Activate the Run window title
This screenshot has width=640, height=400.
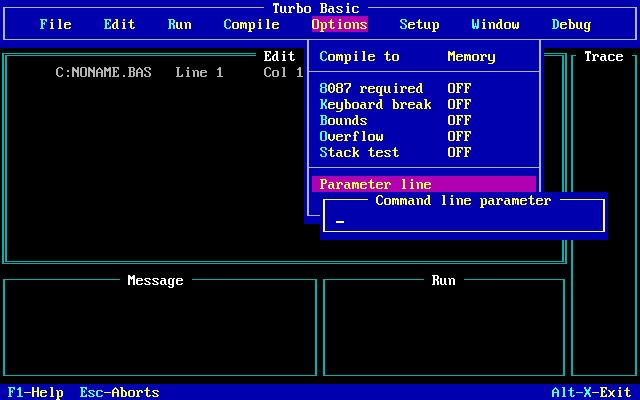coord(444,280)
